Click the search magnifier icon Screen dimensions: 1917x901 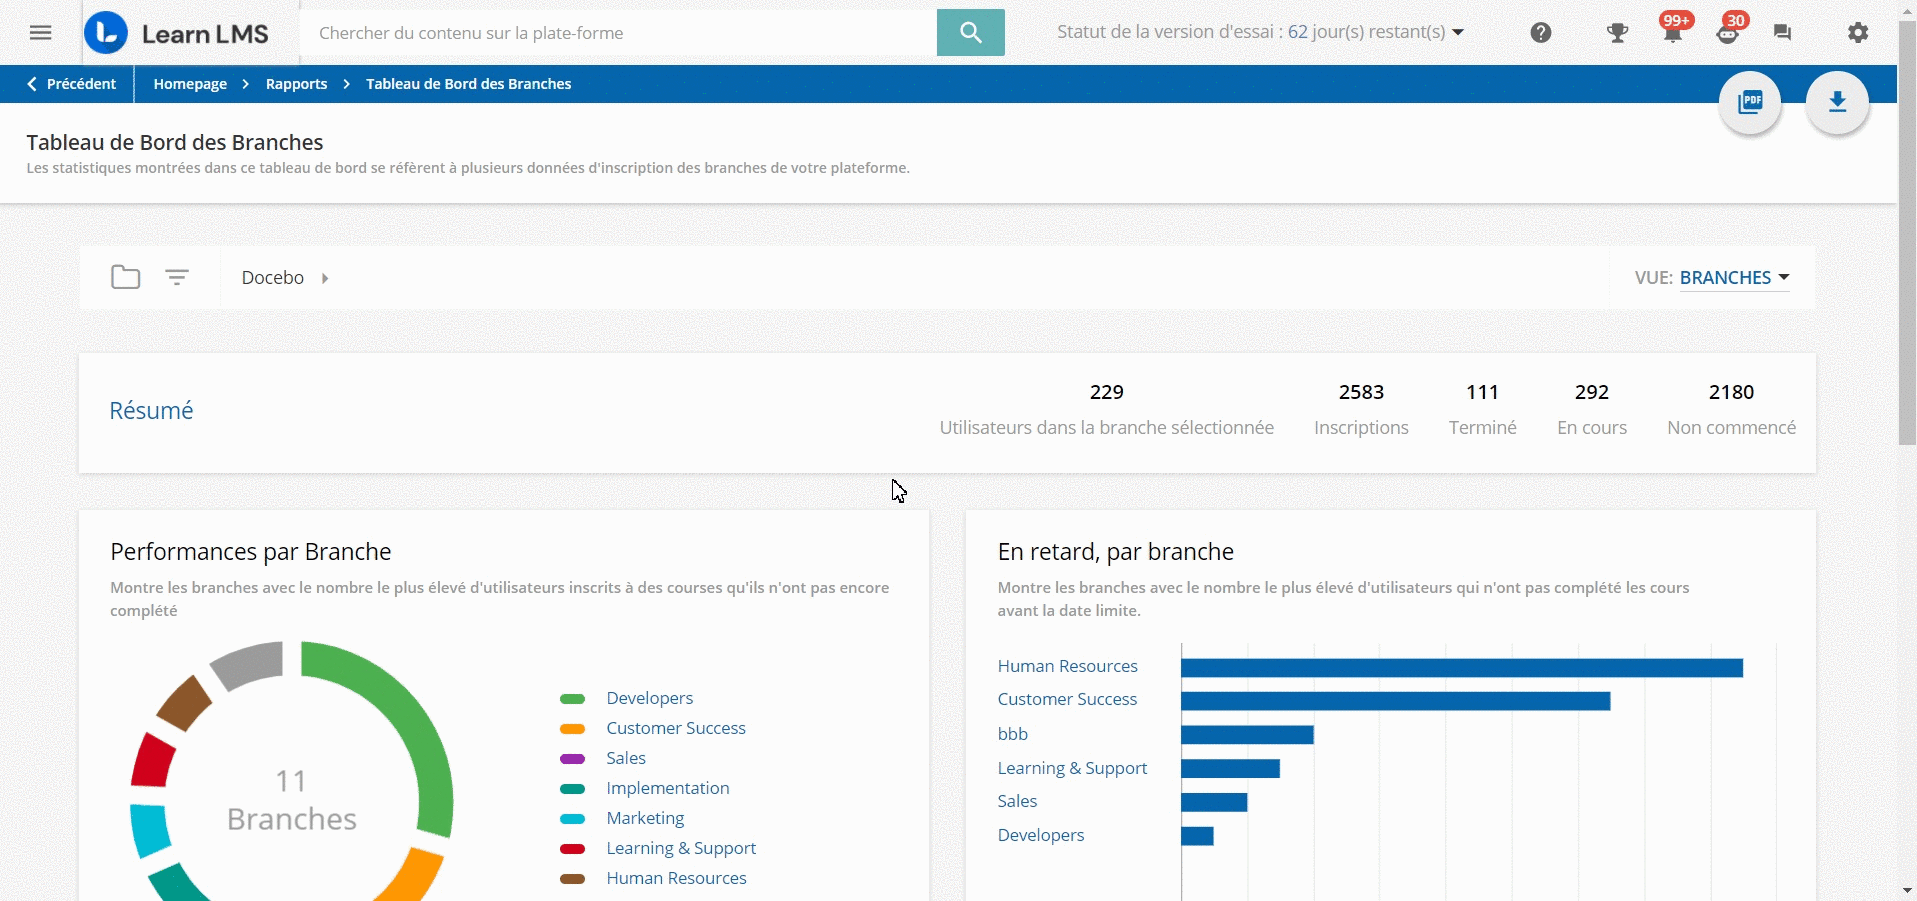[x=969, y=32]
